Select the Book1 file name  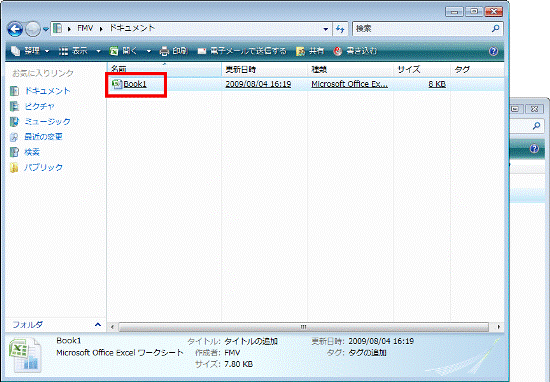tap(135, 84)
